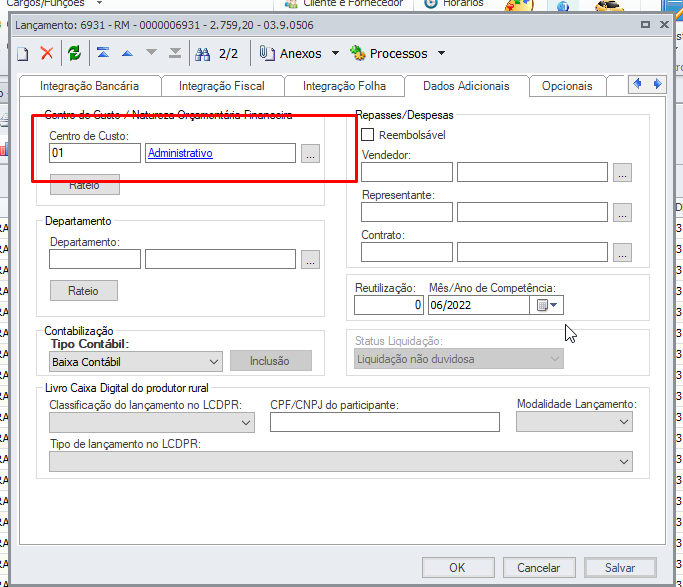This screenshot has width=683, height=587.
Task: Expand Processos dropdown arrow
Action: click(x=442, y=53)
